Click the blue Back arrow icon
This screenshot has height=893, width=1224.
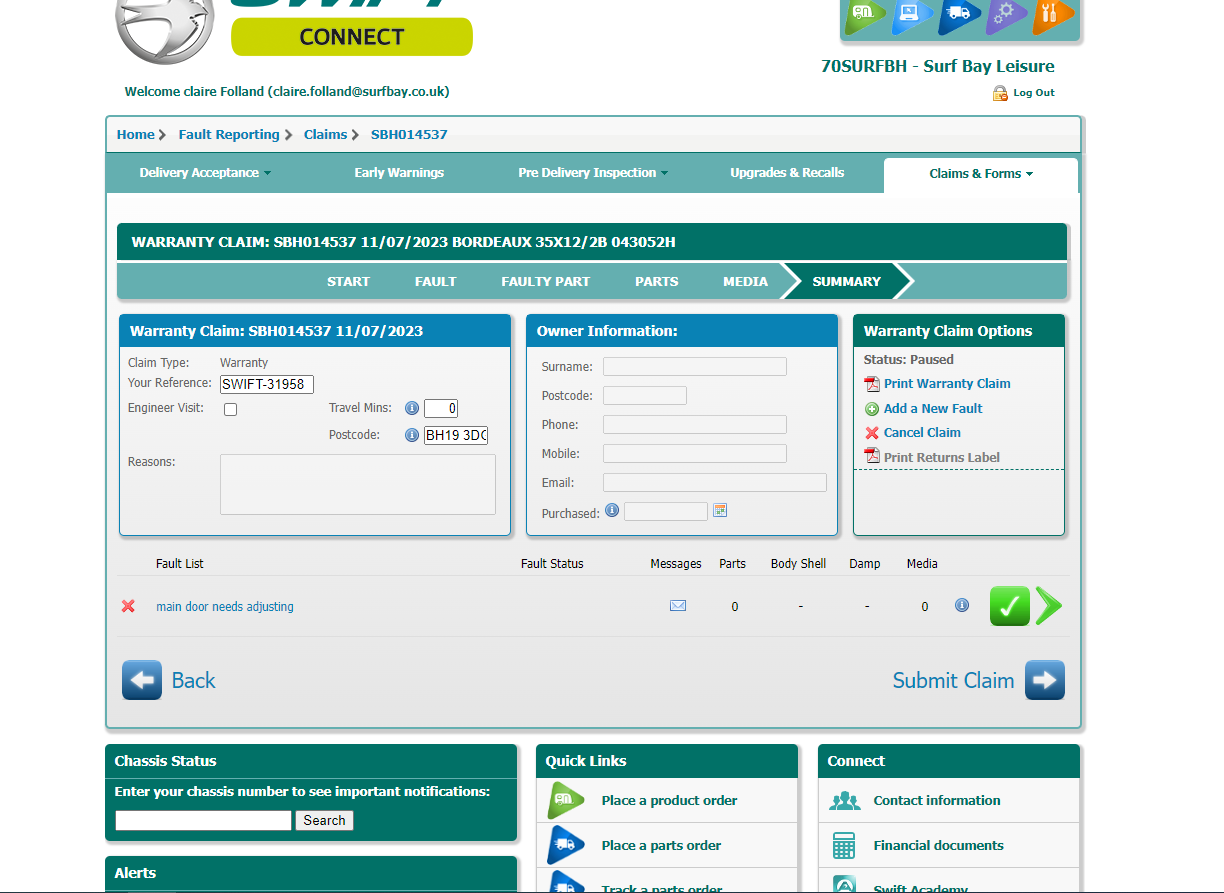tap(142, 680)
